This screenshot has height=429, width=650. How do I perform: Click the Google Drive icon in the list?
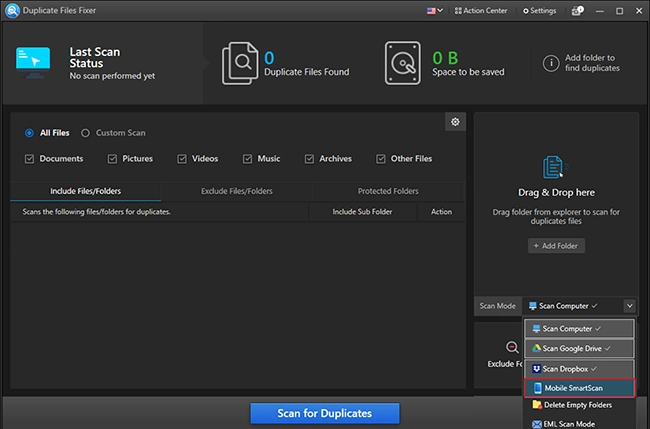click(536, 348)
